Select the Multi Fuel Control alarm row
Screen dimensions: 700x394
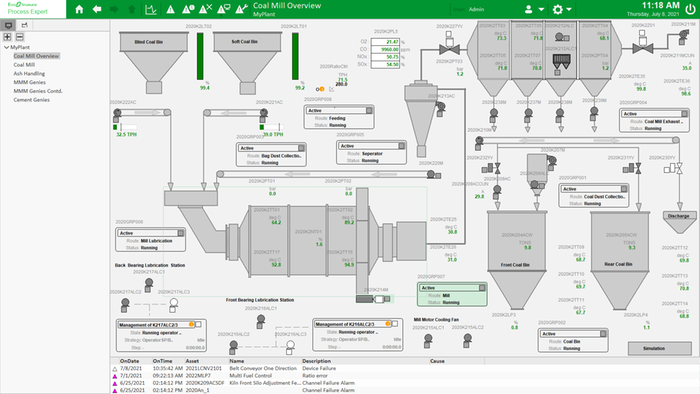tap(404, 376)
